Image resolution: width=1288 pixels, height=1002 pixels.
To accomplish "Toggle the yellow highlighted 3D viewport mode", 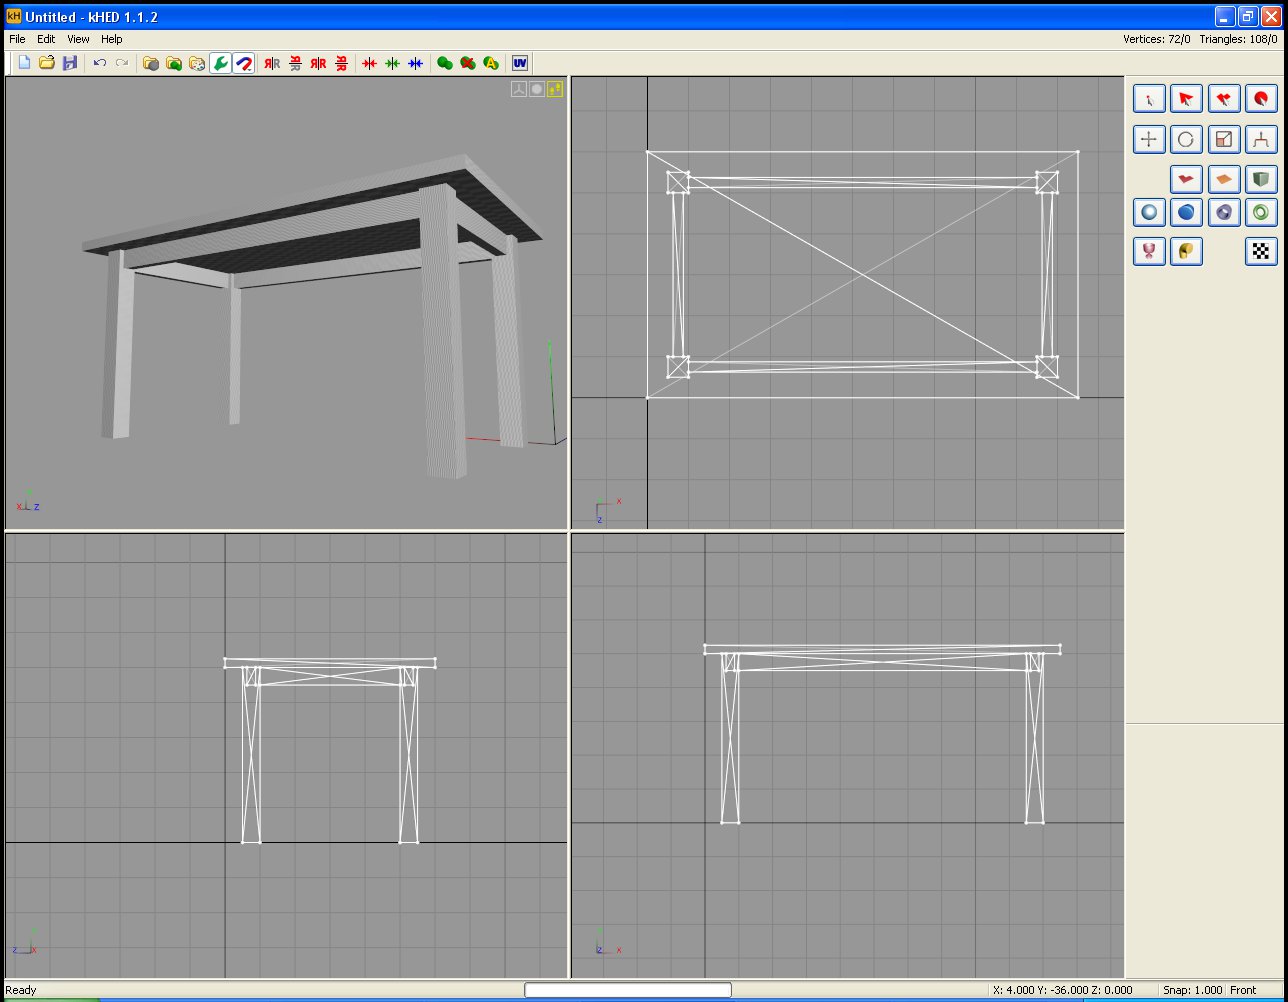I will (555, 89).
